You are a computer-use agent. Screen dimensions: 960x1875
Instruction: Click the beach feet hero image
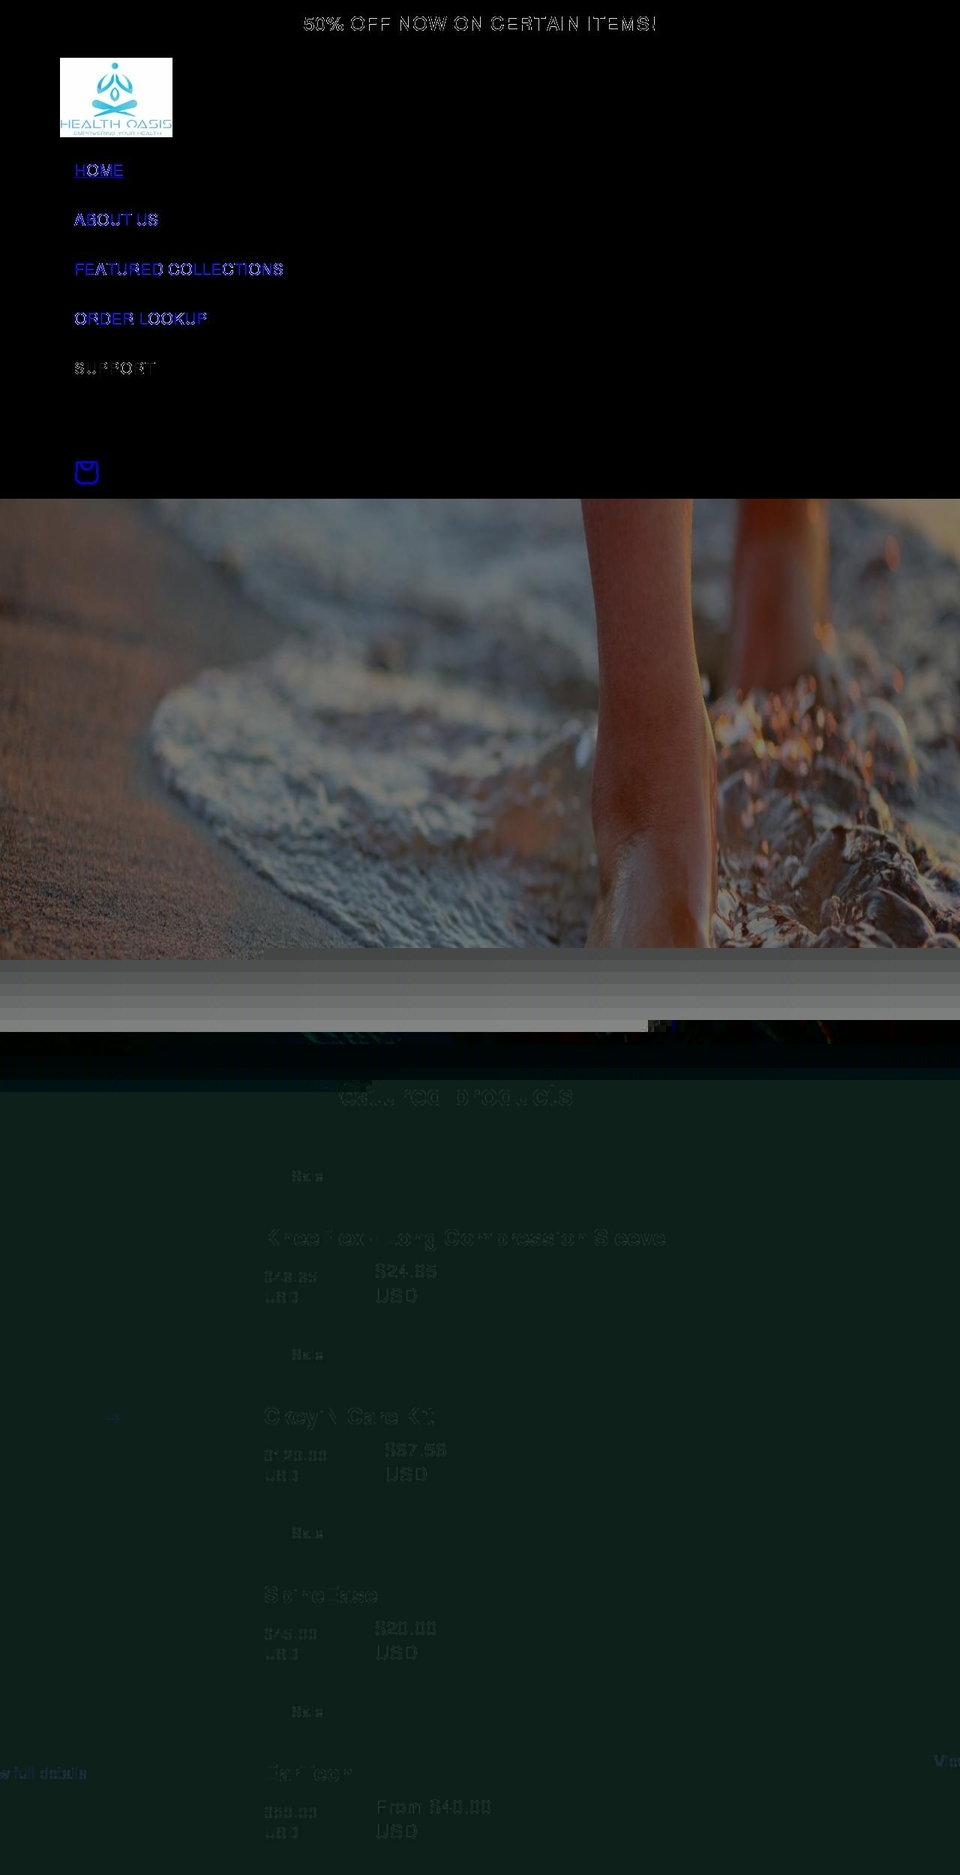click(x=480, y=723)
